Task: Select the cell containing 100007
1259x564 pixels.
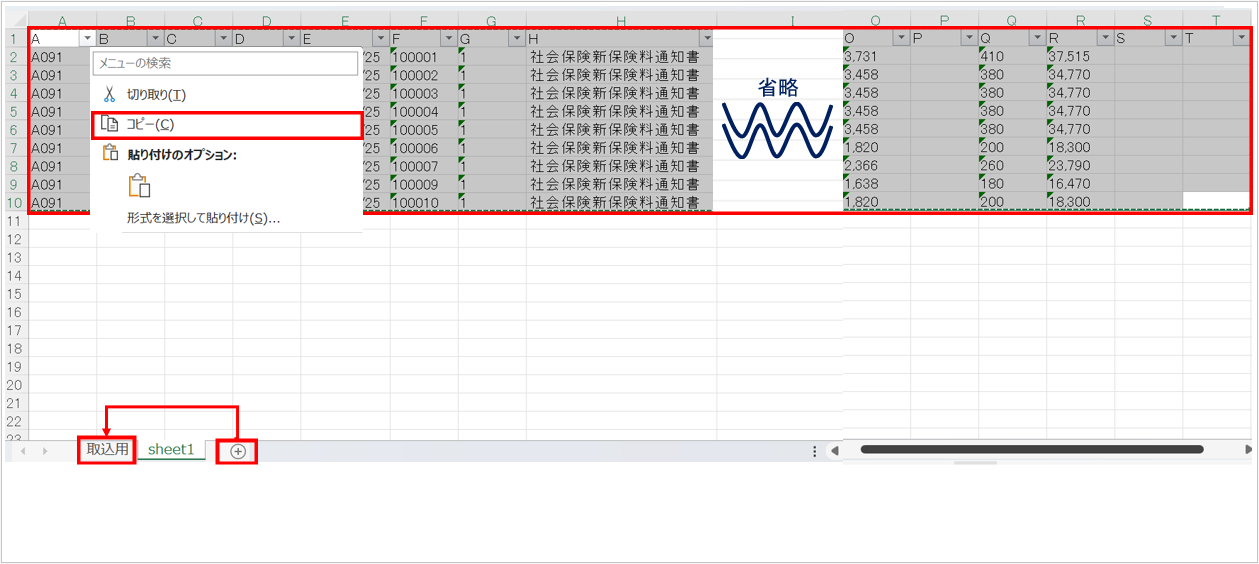Action: [x=424, y=165]
